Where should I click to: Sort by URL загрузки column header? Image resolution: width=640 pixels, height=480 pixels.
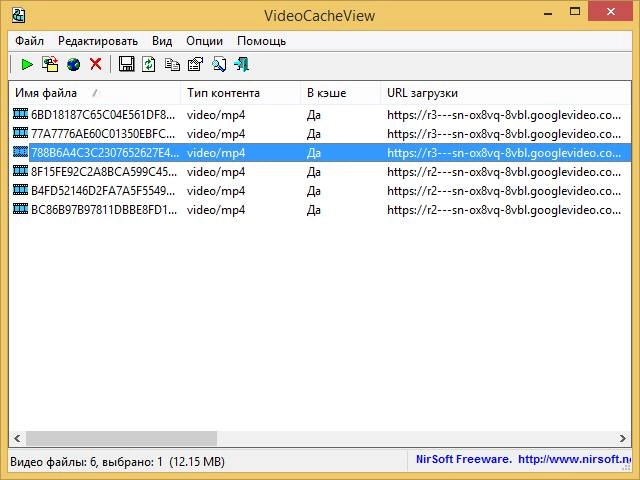coord(506,93)
